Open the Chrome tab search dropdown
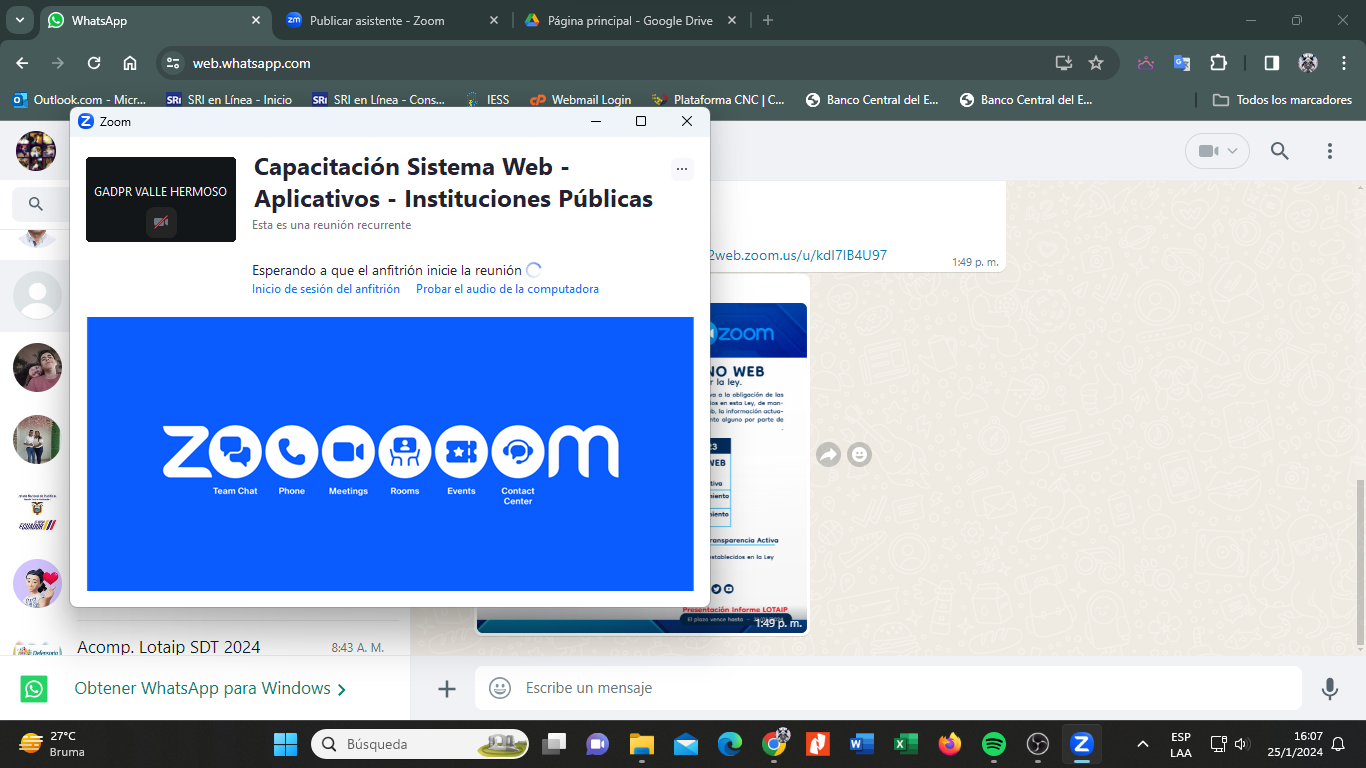The width and height of the screenshot is (1366, 768). tap(19, 20)
